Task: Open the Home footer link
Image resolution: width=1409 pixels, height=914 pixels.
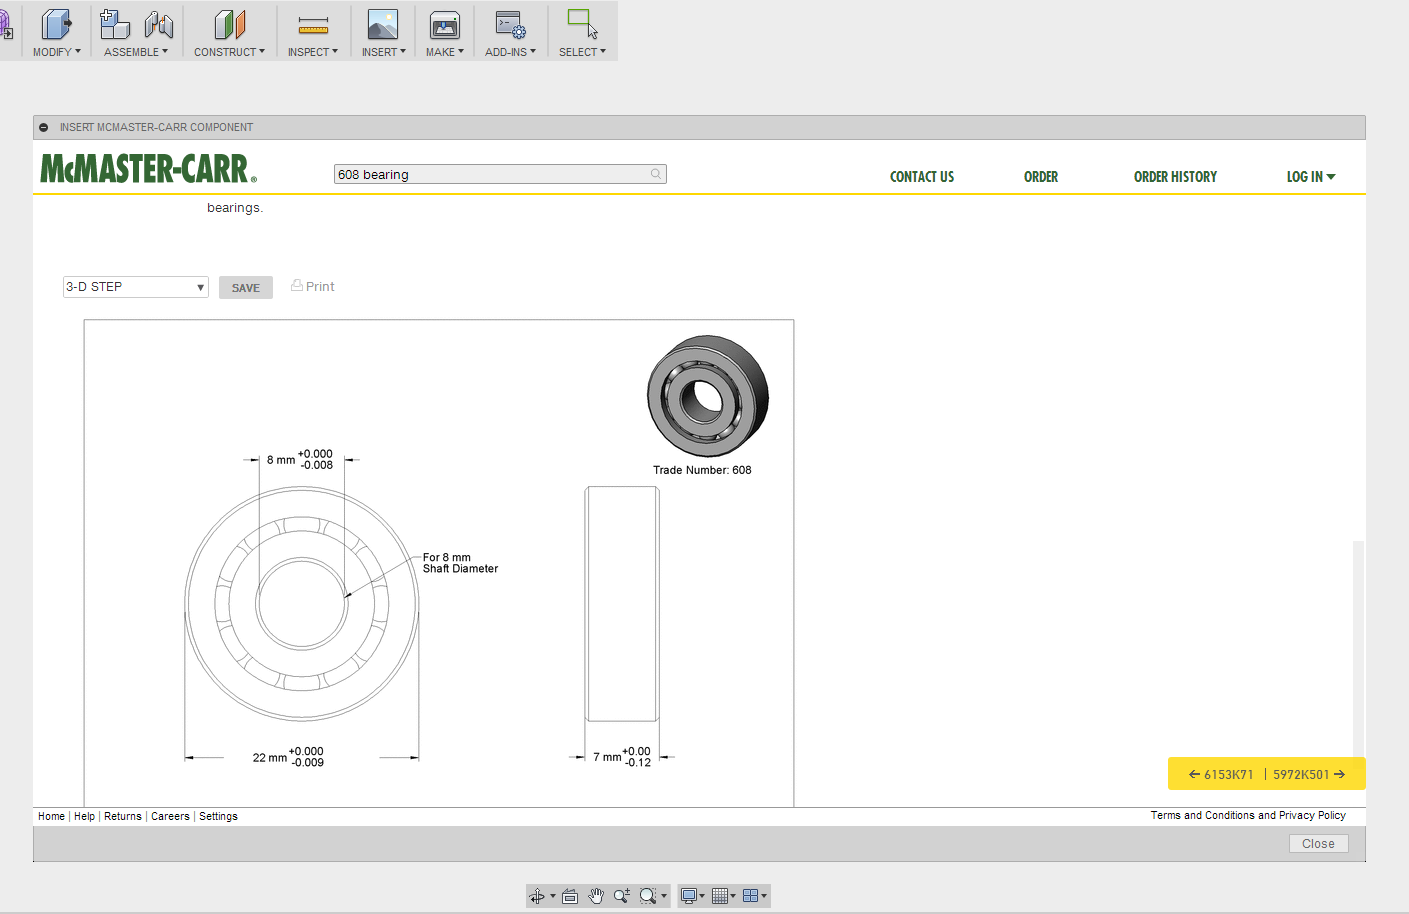Action: click(x=51, y=816)
